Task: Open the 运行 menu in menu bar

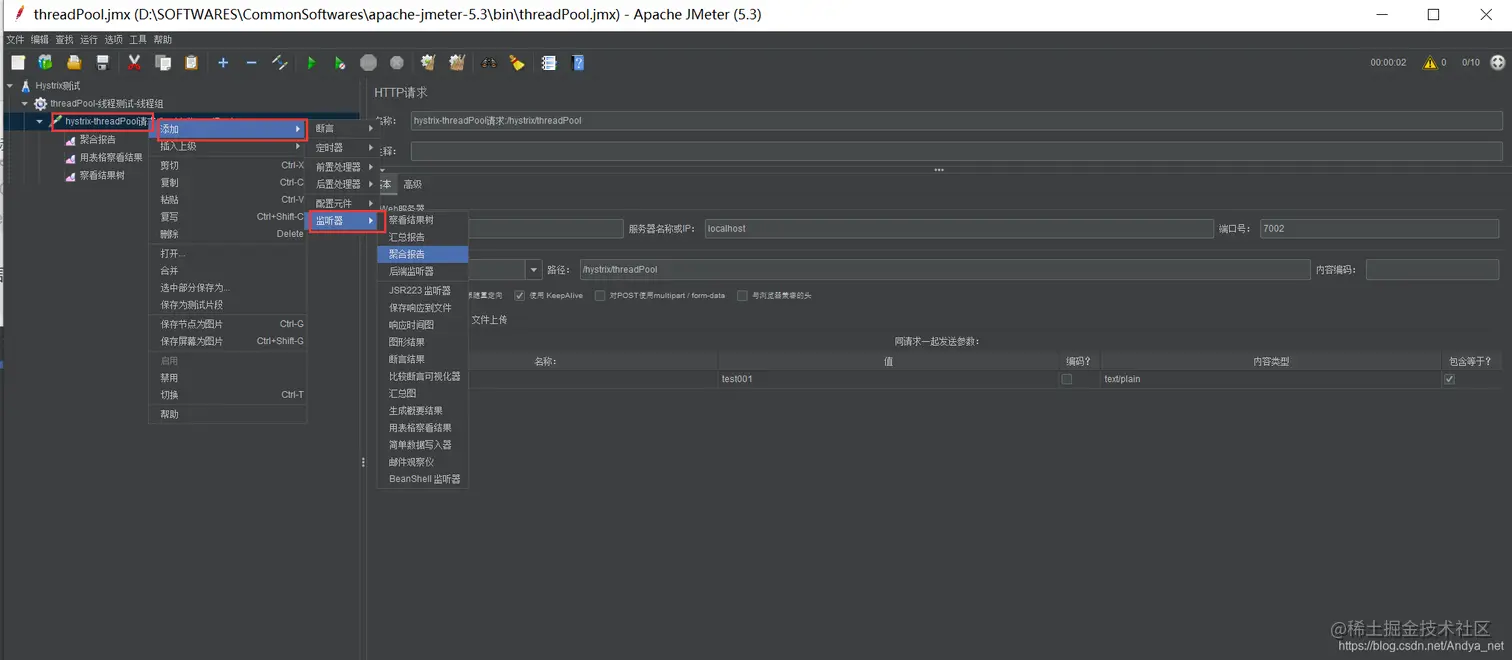Action: pos(89,40)
